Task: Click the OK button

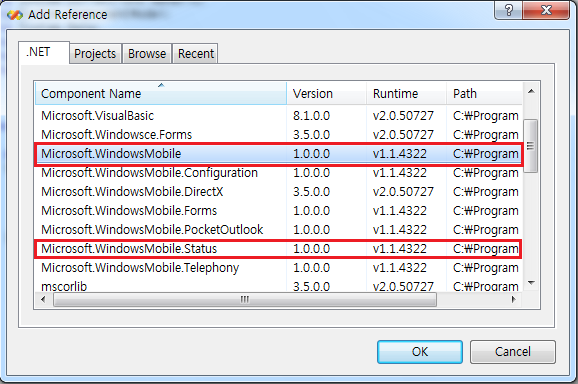Action: coord(419,352)
